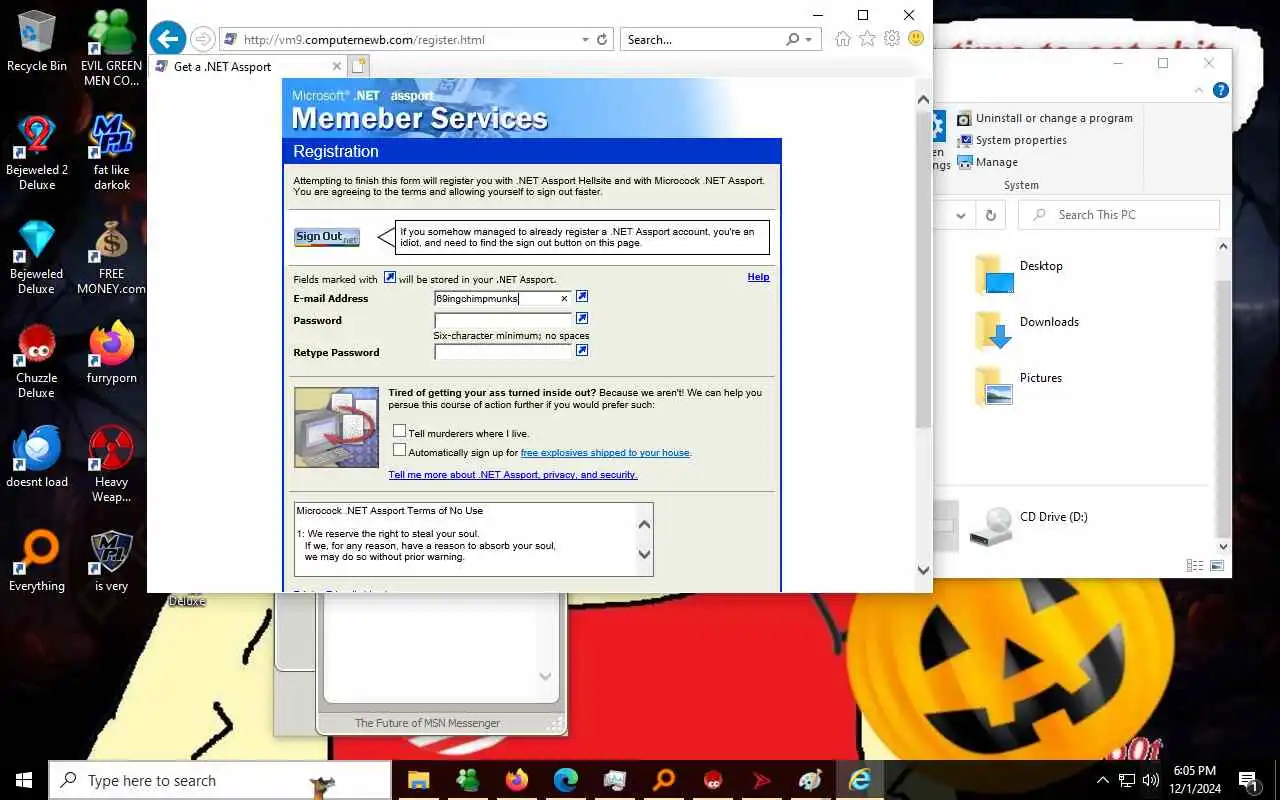Click 'Uninstall or change a program'
The height and width of the screenshot is (800, 1280).
tap(1044, 118)
